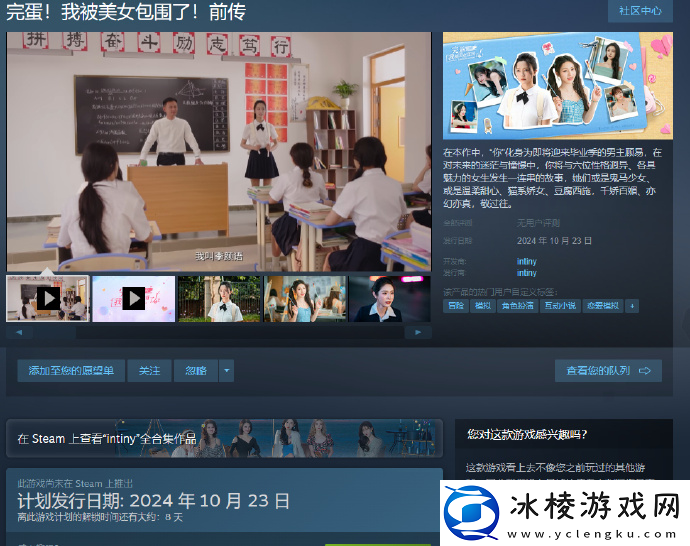690x546 pixels.
Task: Select the 恋爱模拟 tag
Action: click(x=603, y=306)
